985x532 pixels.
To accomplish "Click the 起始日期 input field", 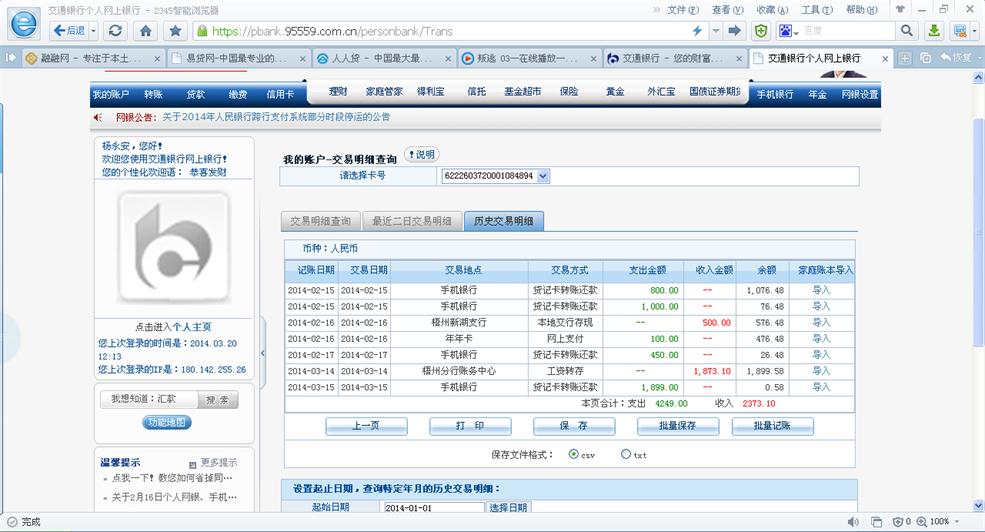I will 432,508.
